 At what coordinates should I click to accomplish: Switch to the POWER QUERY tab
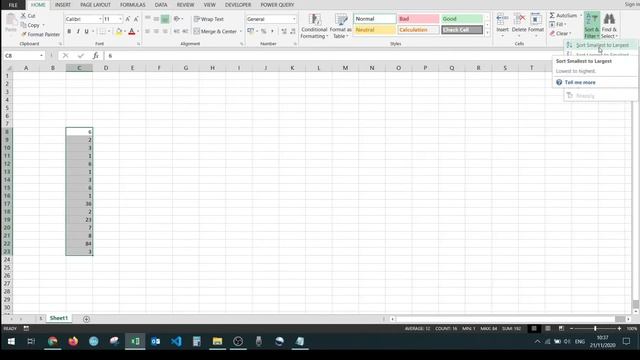pyautogui.click(x=277, y=5)
